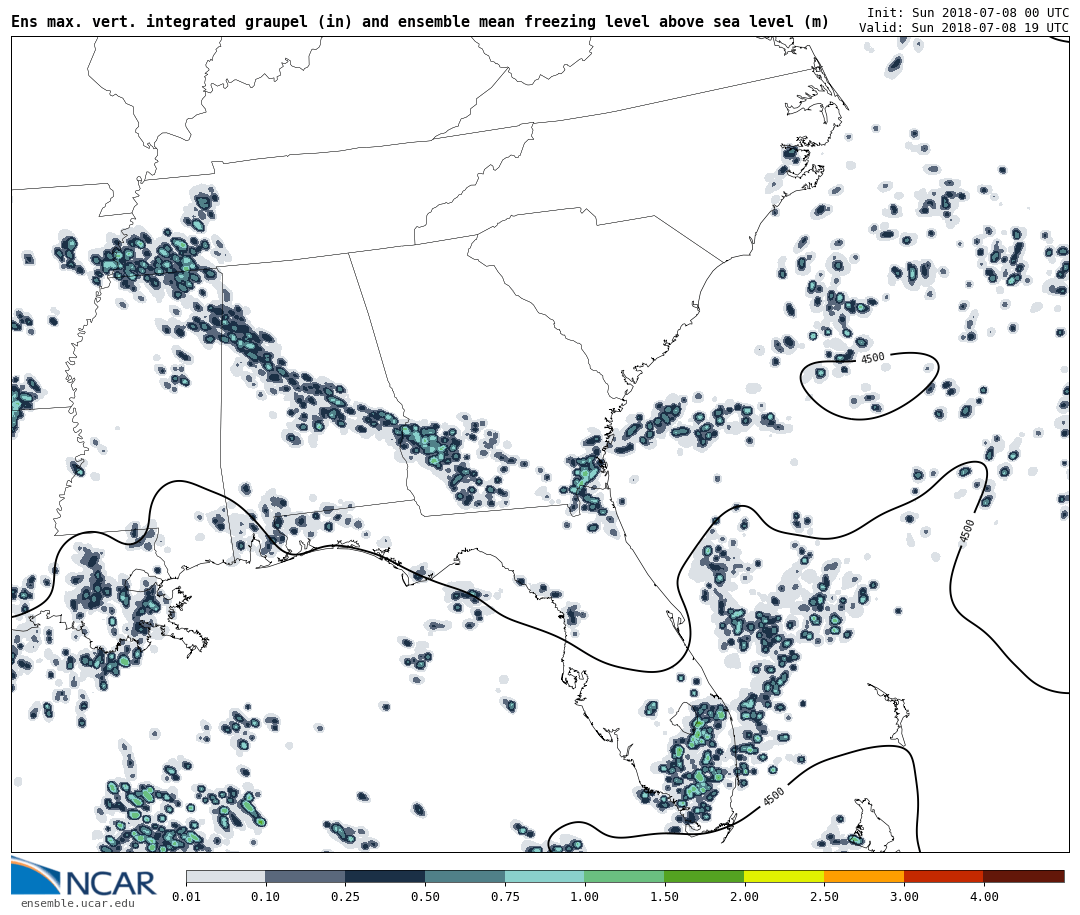Click the yellow 2.00–2.50 colorbar swatch
Image resolution: width=1080 pixels, height=915 pixels.
pos(784,876)
